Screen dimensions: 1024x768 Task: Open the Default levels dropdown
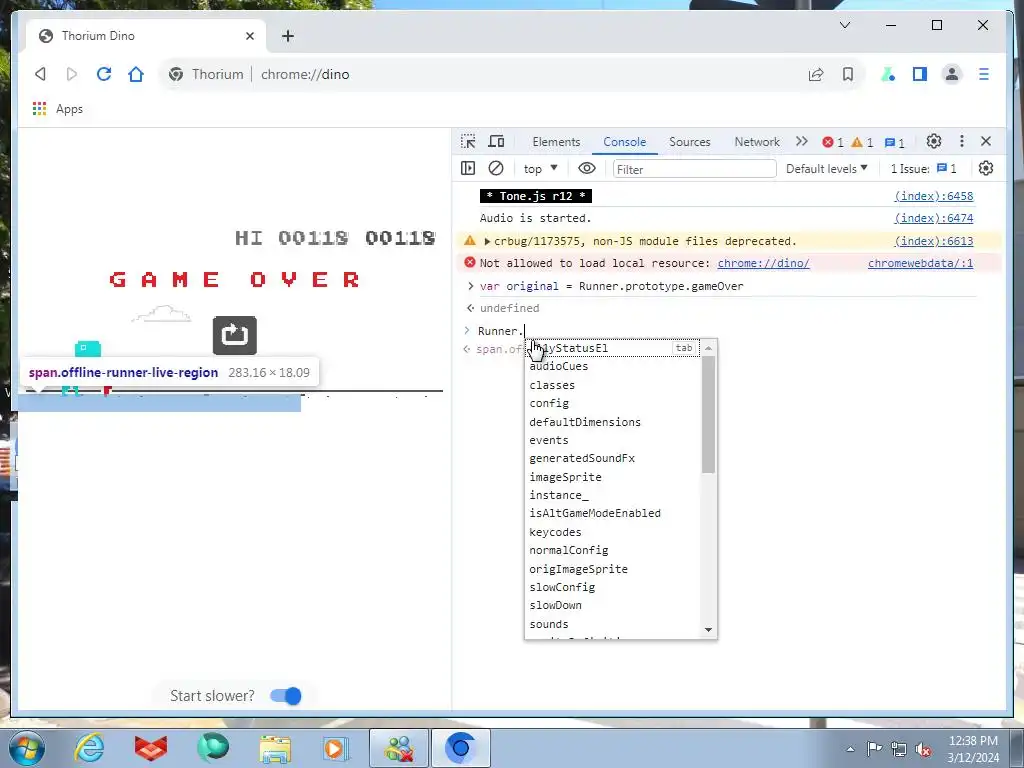(826, 168)
